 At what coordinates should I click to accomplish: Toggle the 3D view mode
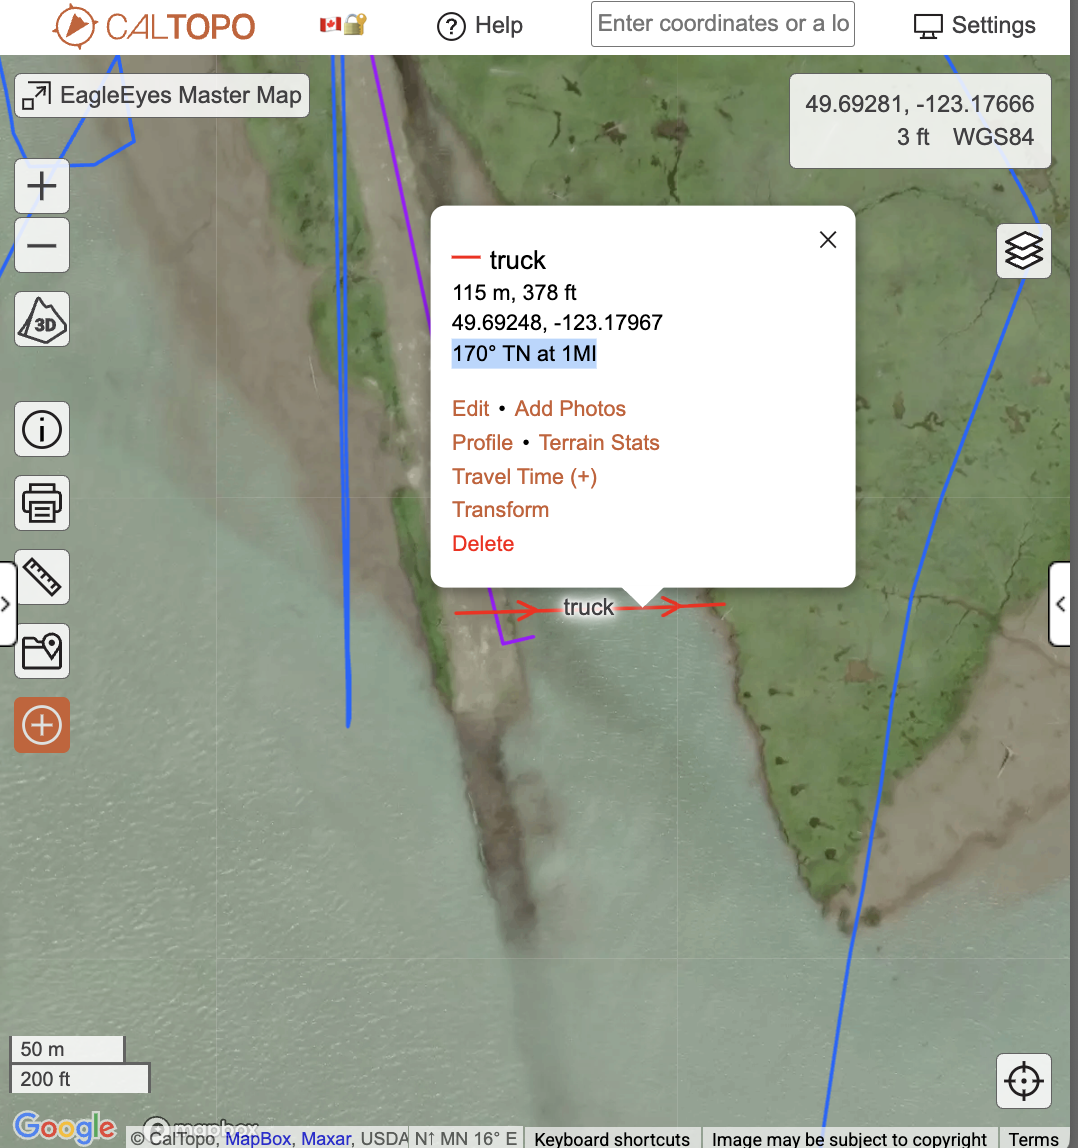(42, 320)
